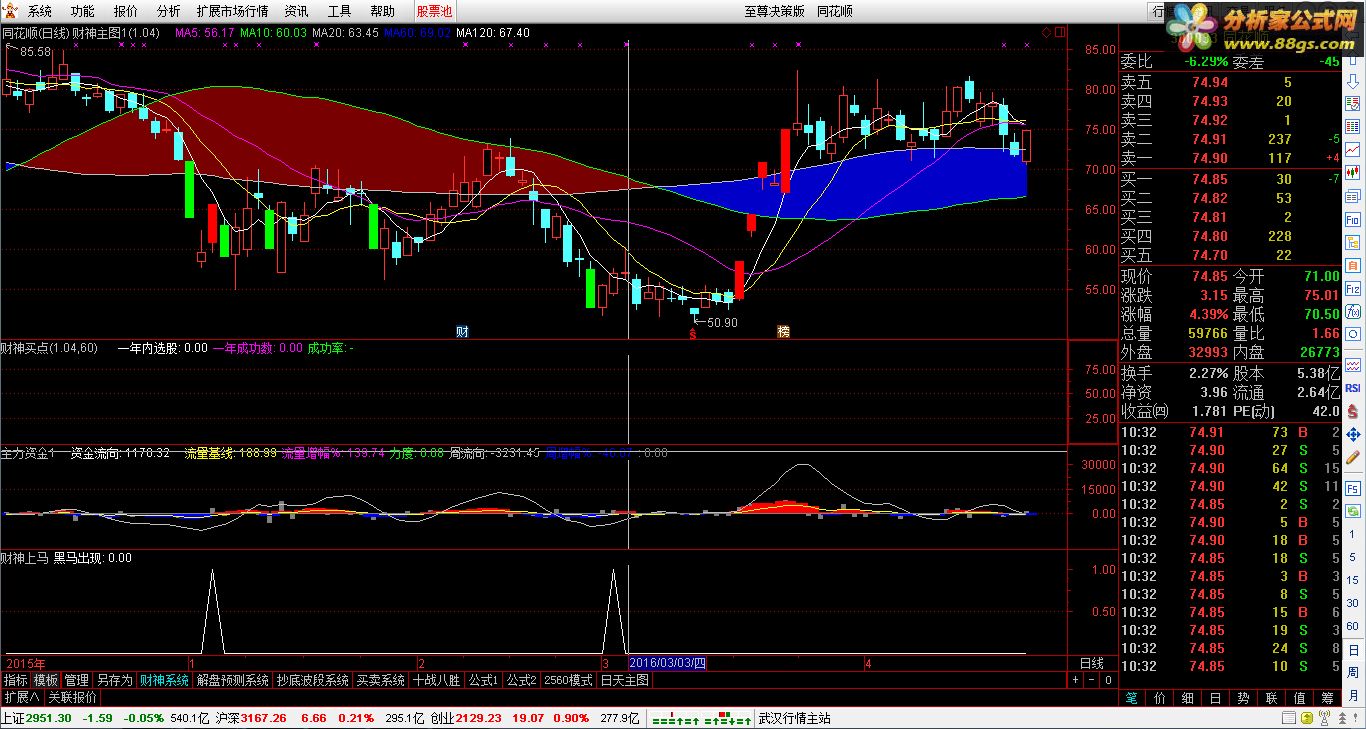Click the red dollar sign sidebar icon

[x=1352, y=411]
